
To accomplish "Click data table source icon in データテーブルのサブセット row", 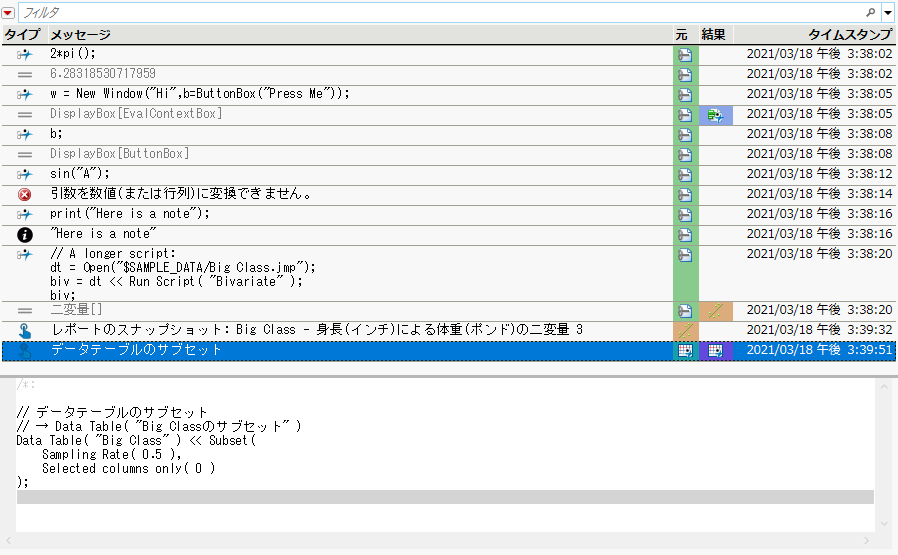I will coord(685,351).
